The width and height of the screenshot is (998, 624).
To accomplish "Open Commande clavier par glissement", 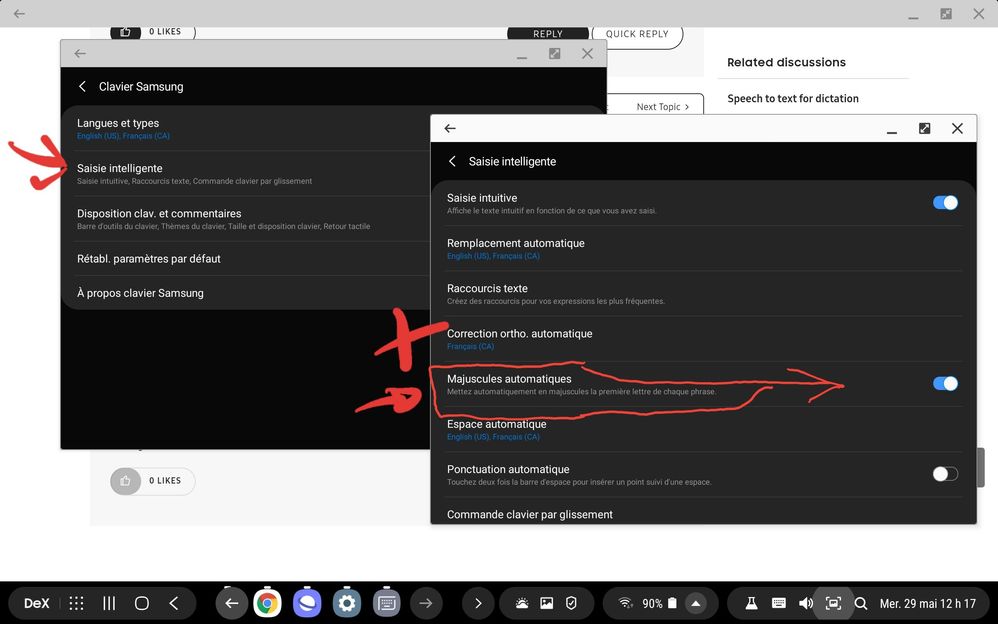I will pyautogui.click(x=703, y=513).
